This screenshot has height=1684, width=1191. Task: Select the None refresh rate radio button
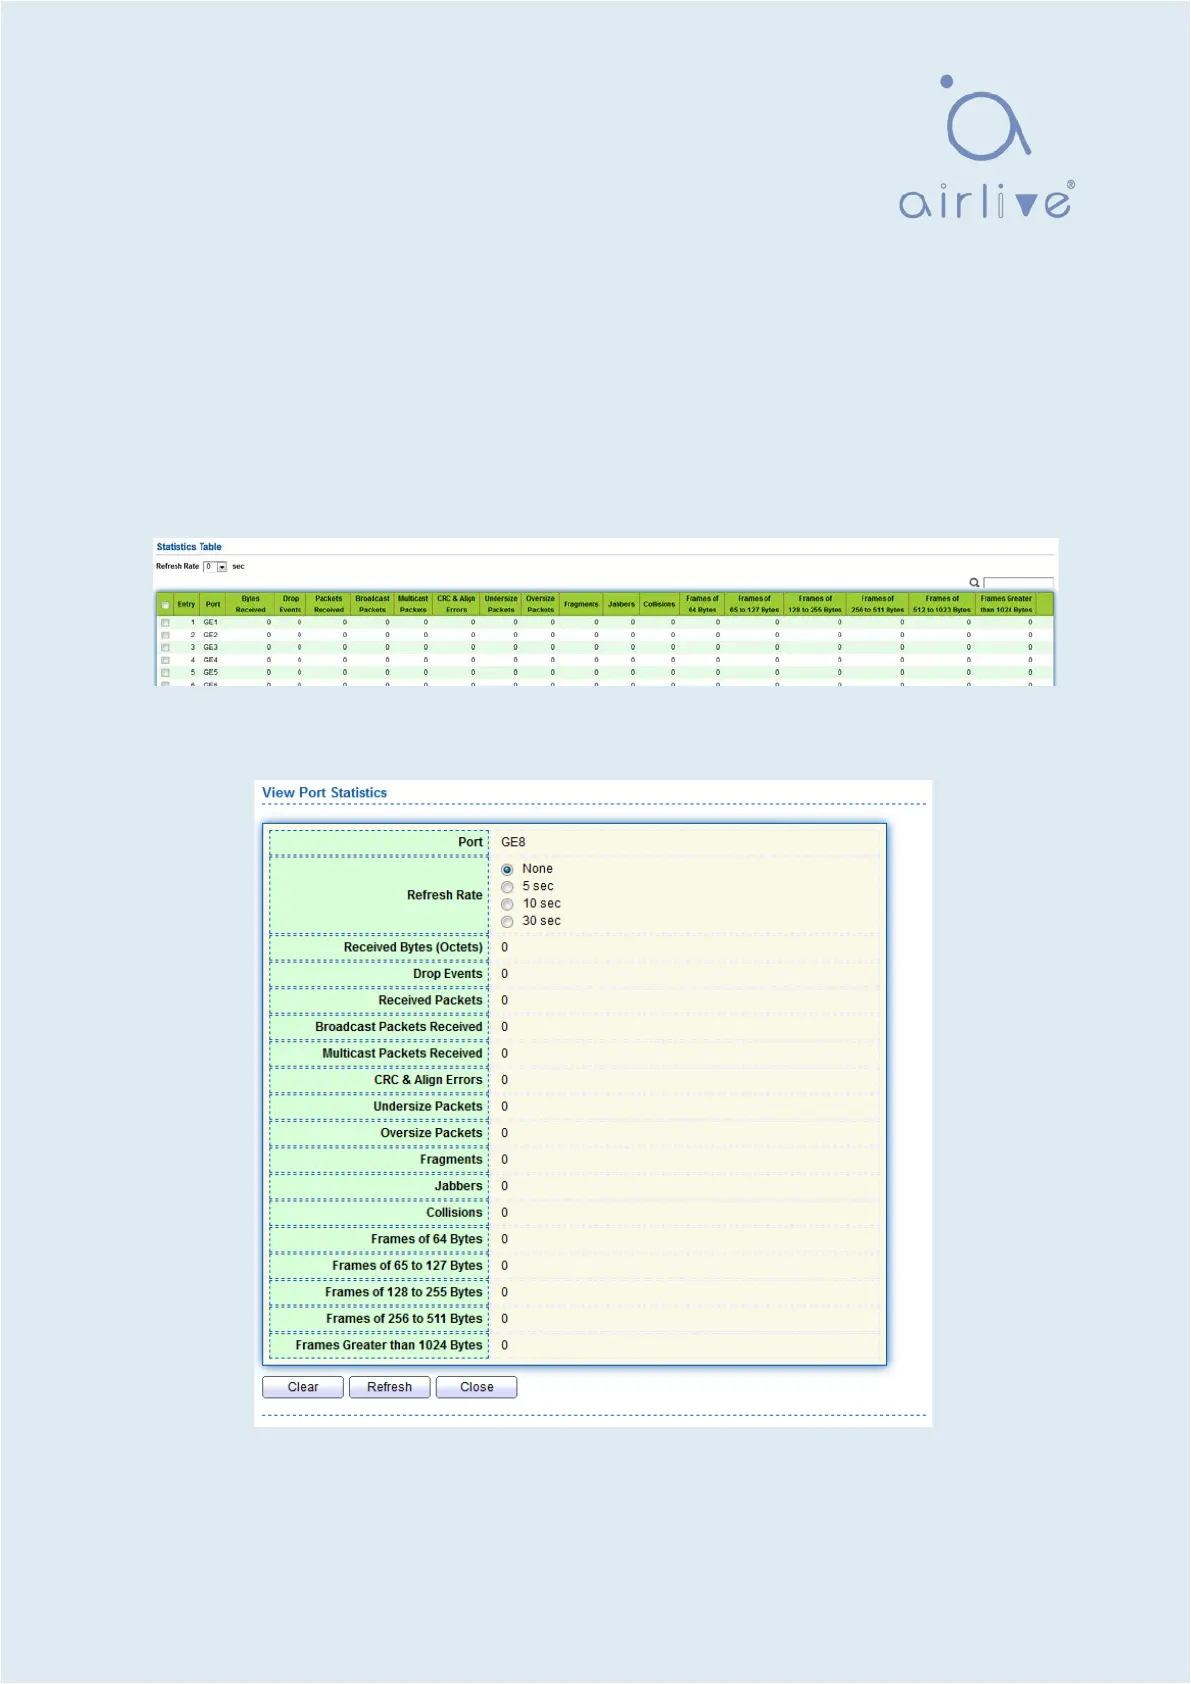click(508, 870)
